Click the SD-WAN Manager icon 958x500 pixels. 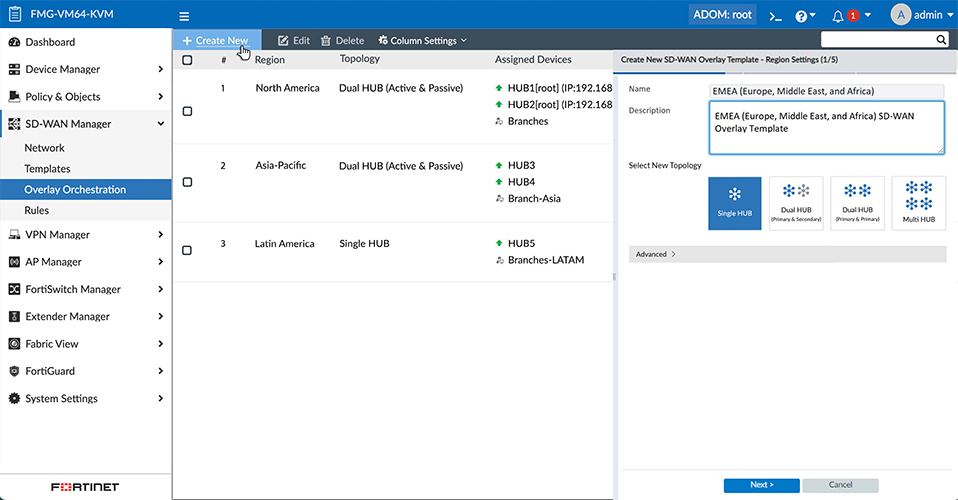(14, 123)
